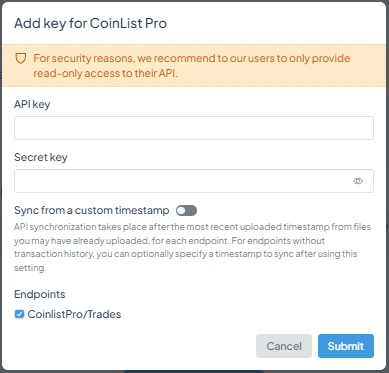Focus the API key input field
389x373 pixels.
pos(194,128)
